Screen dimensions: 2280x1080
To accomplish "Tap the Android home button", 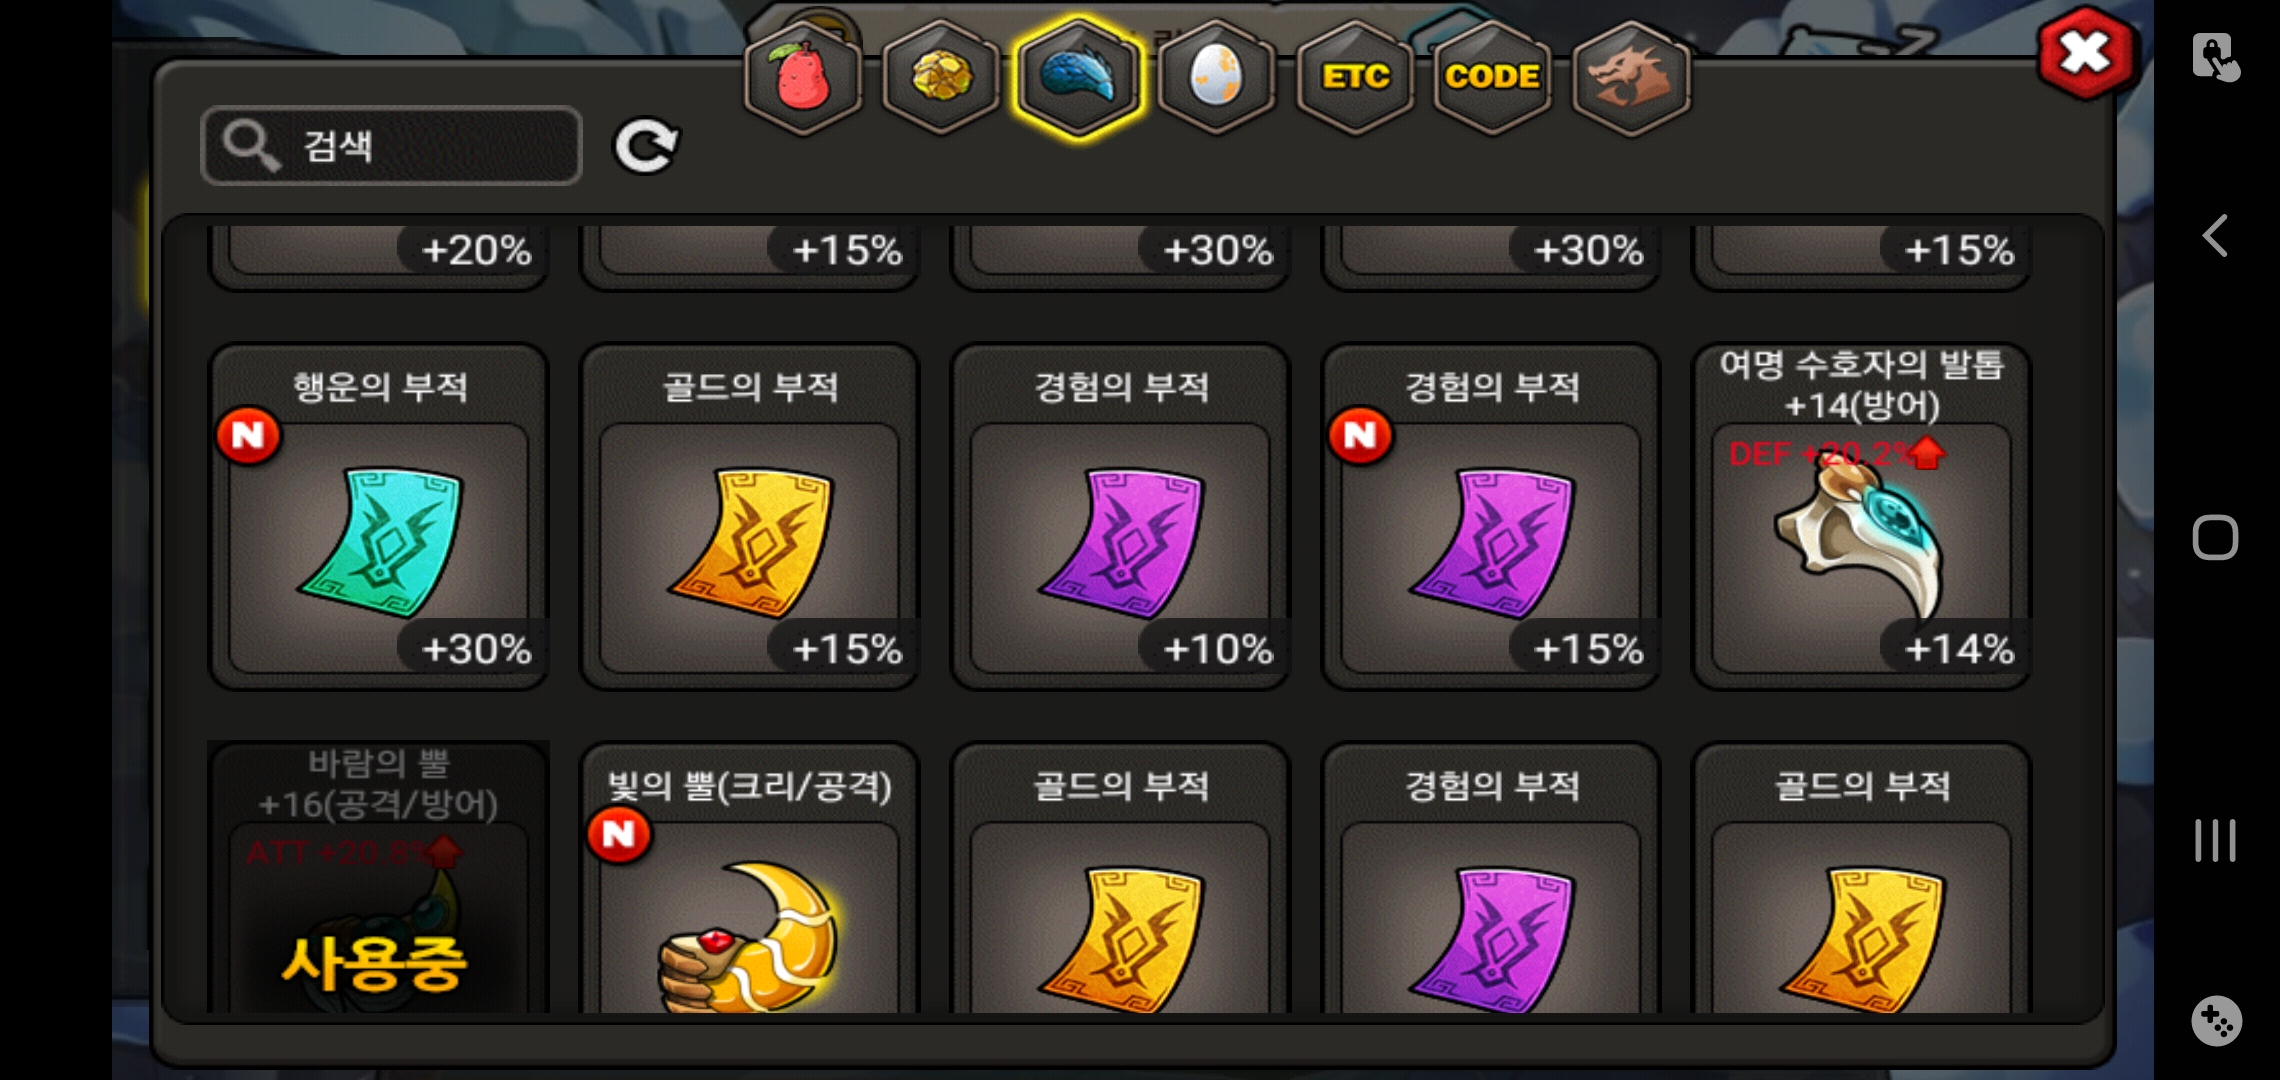I will (x=2215, y=538).
